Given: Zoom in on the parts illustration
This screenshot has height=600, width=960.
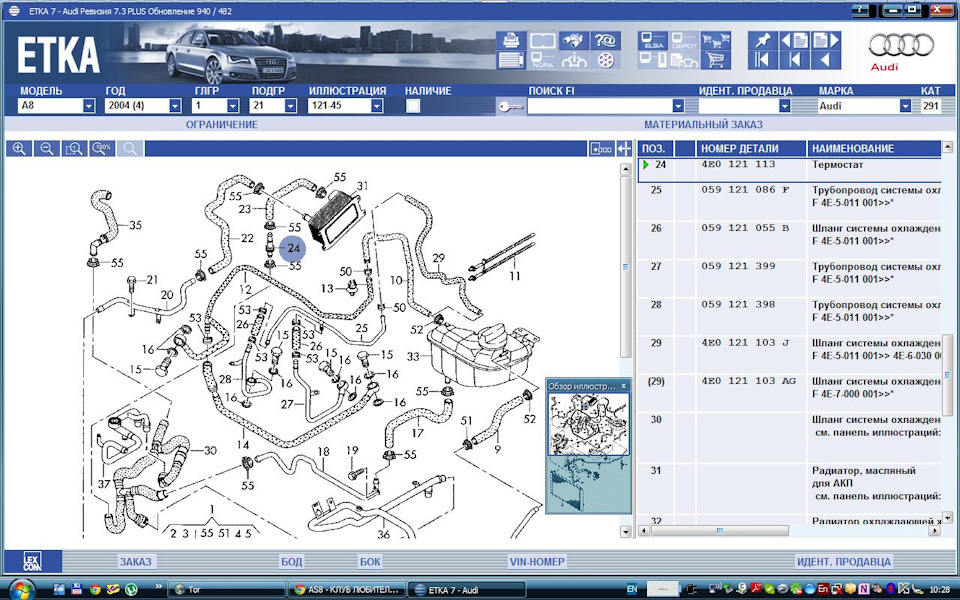Looking at the screenshot, I should [x=19, y=148].
